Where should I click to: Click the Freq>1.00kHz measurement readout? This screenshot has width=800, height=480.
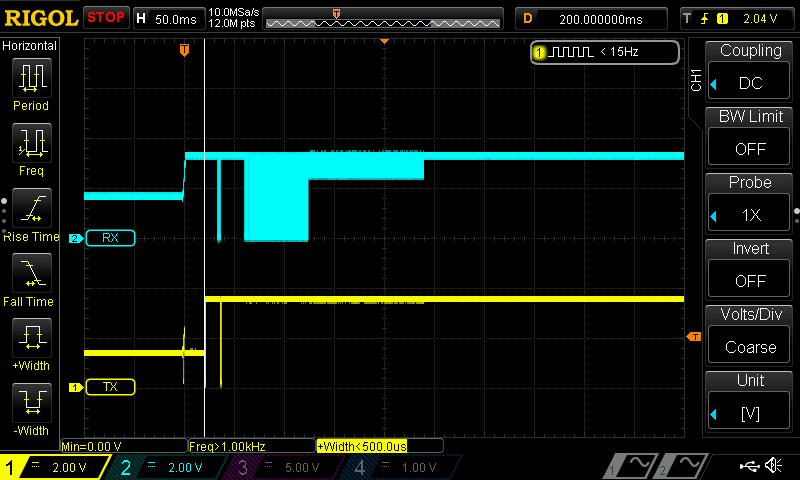click(252, 446)
